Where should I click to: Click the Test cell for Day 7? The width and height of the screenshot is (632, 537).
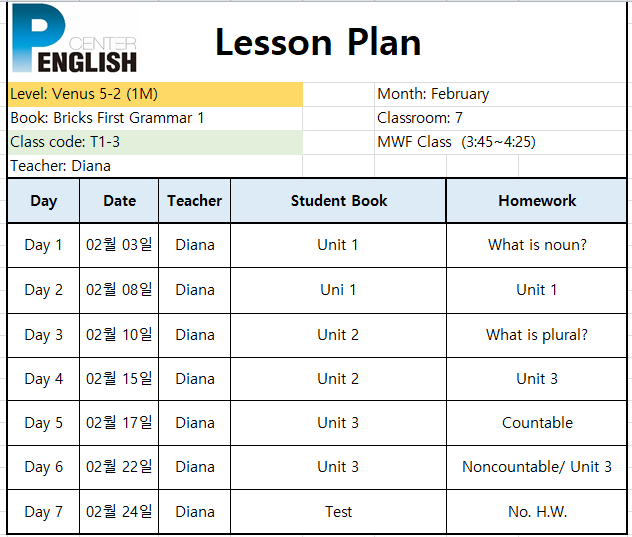point(339,512)
